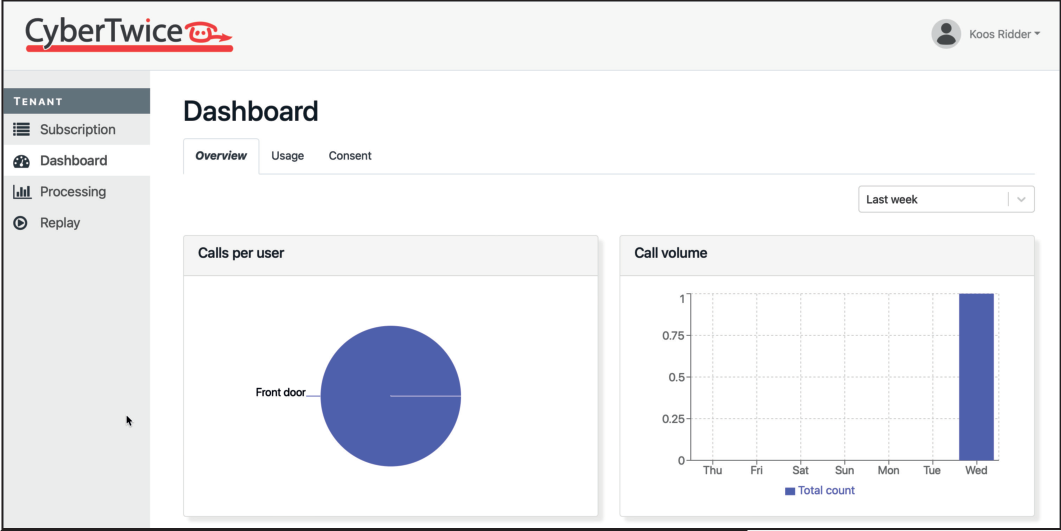Go to Dashboard in sidebar
The image size is (1061, 531).
coord(76,160)
